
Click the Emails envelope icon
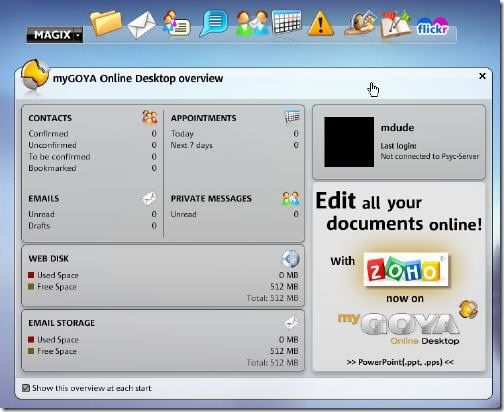pyautogui.click(x=149, y=198)
